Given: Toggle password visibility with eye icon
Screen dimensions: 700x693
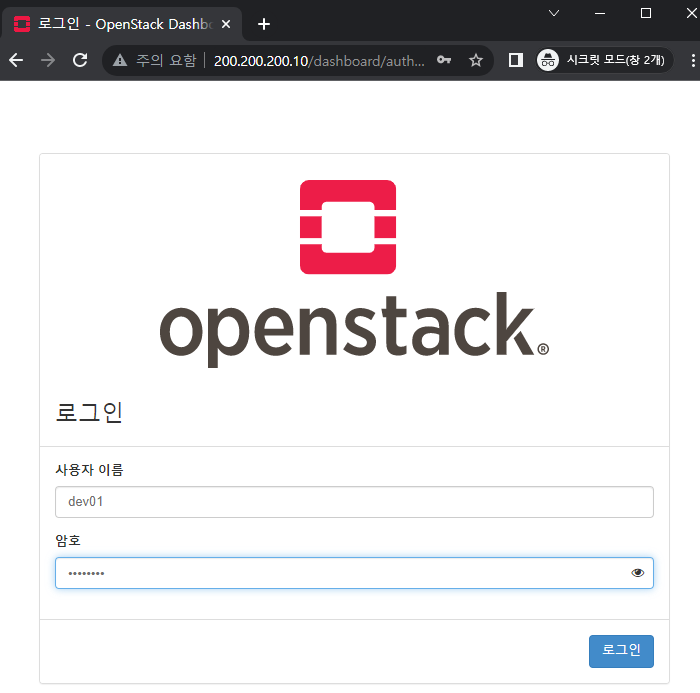Looking at the screenshot, I should (x=638, y=573).
